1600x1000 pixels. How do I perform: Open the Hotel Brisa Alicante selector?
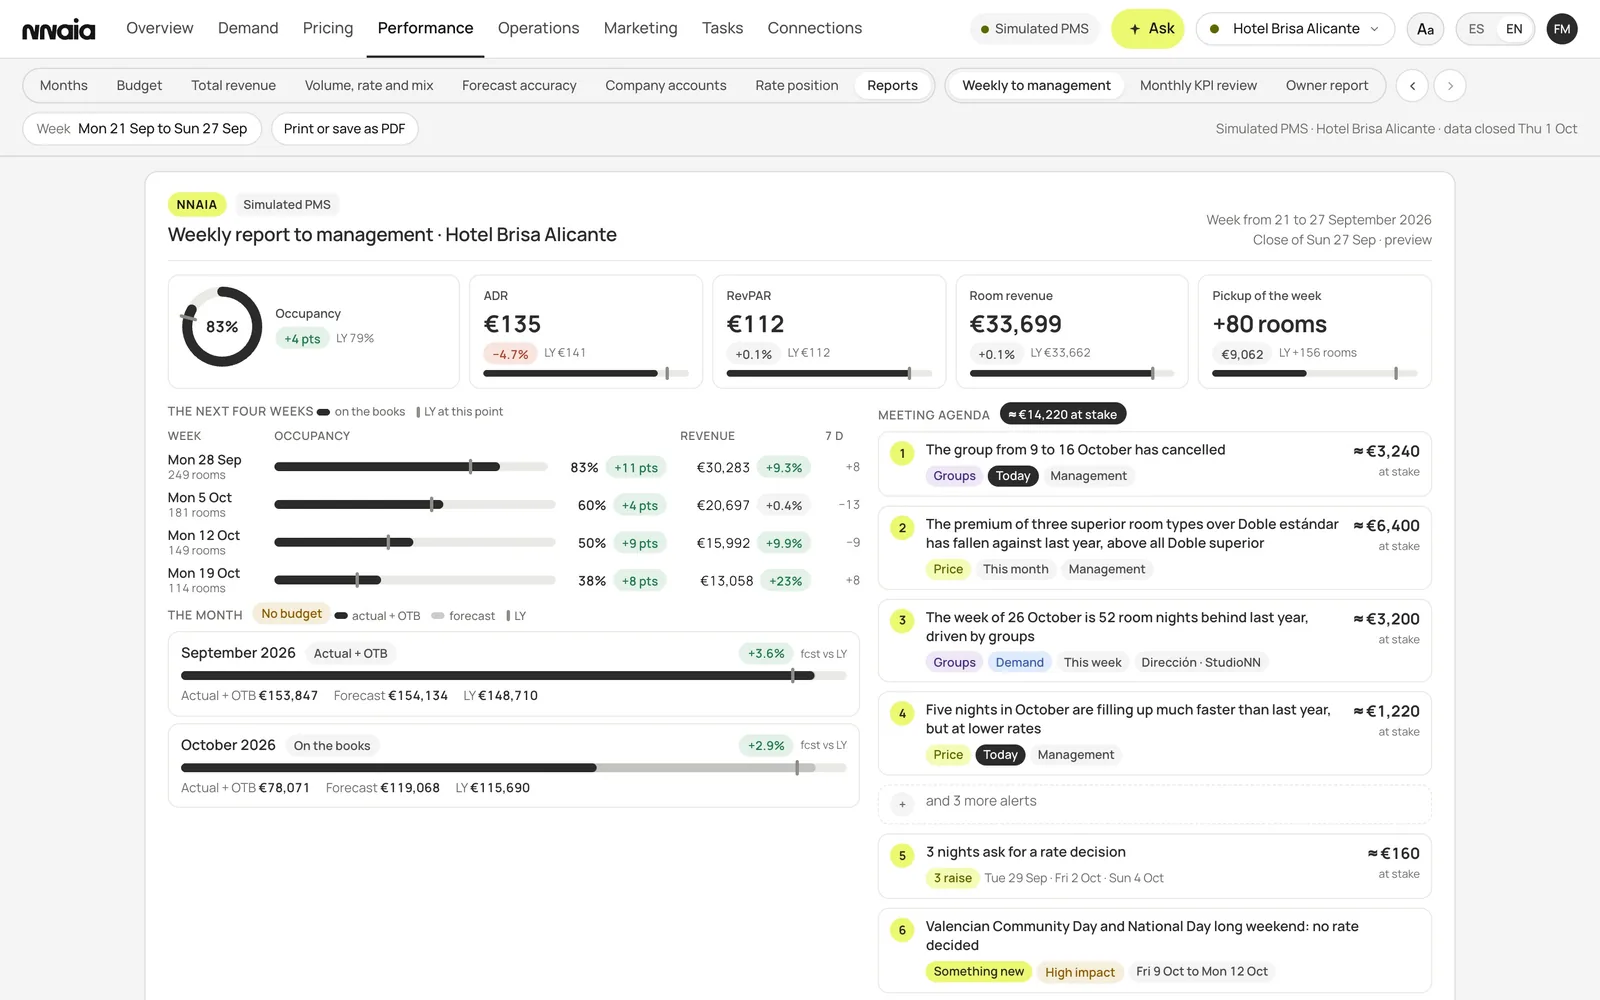pyautogui.click(x=1295, y=29)
